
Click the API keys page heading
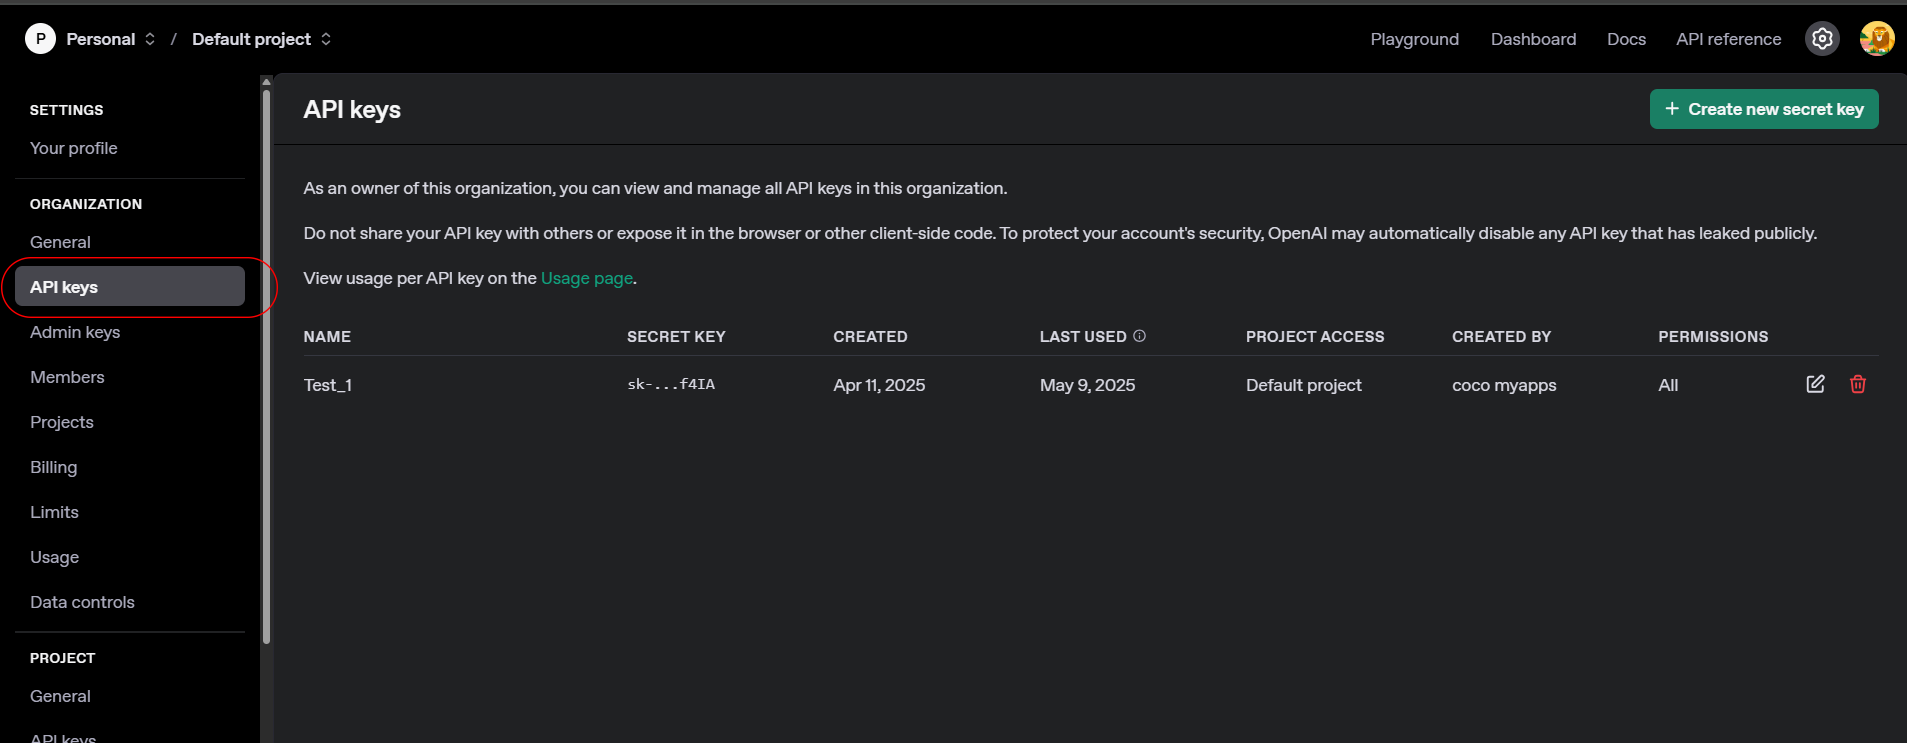(x=352, y=110)
